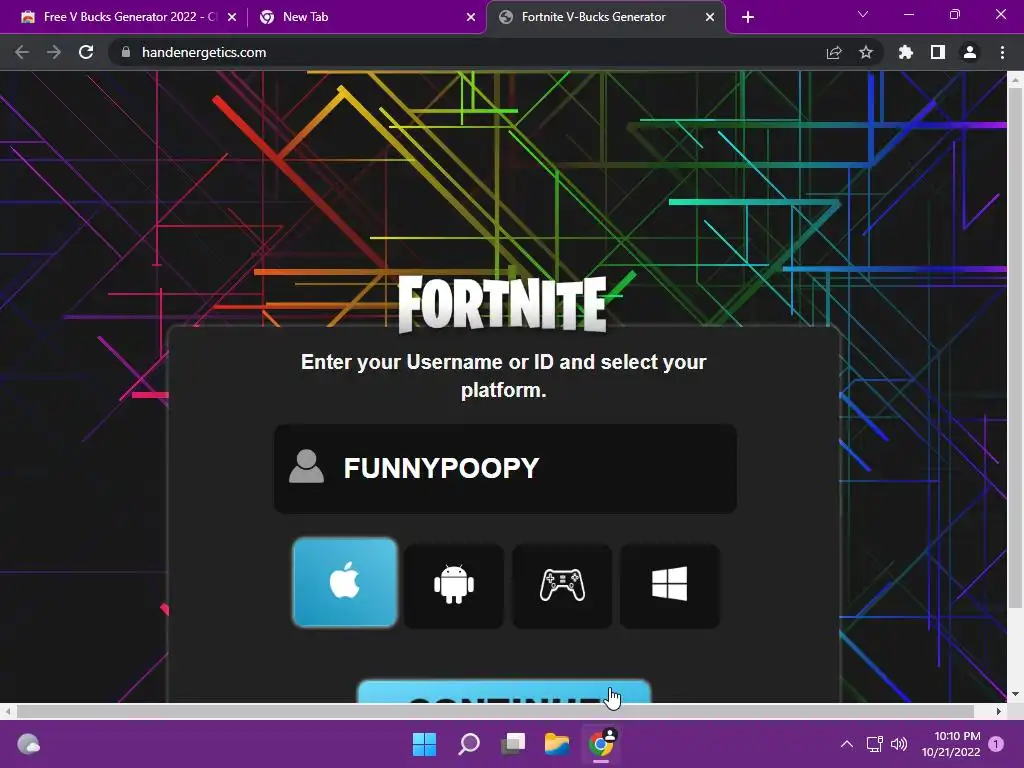Open the notification center badge
1024x768 pixels.
tap(996, 744)
